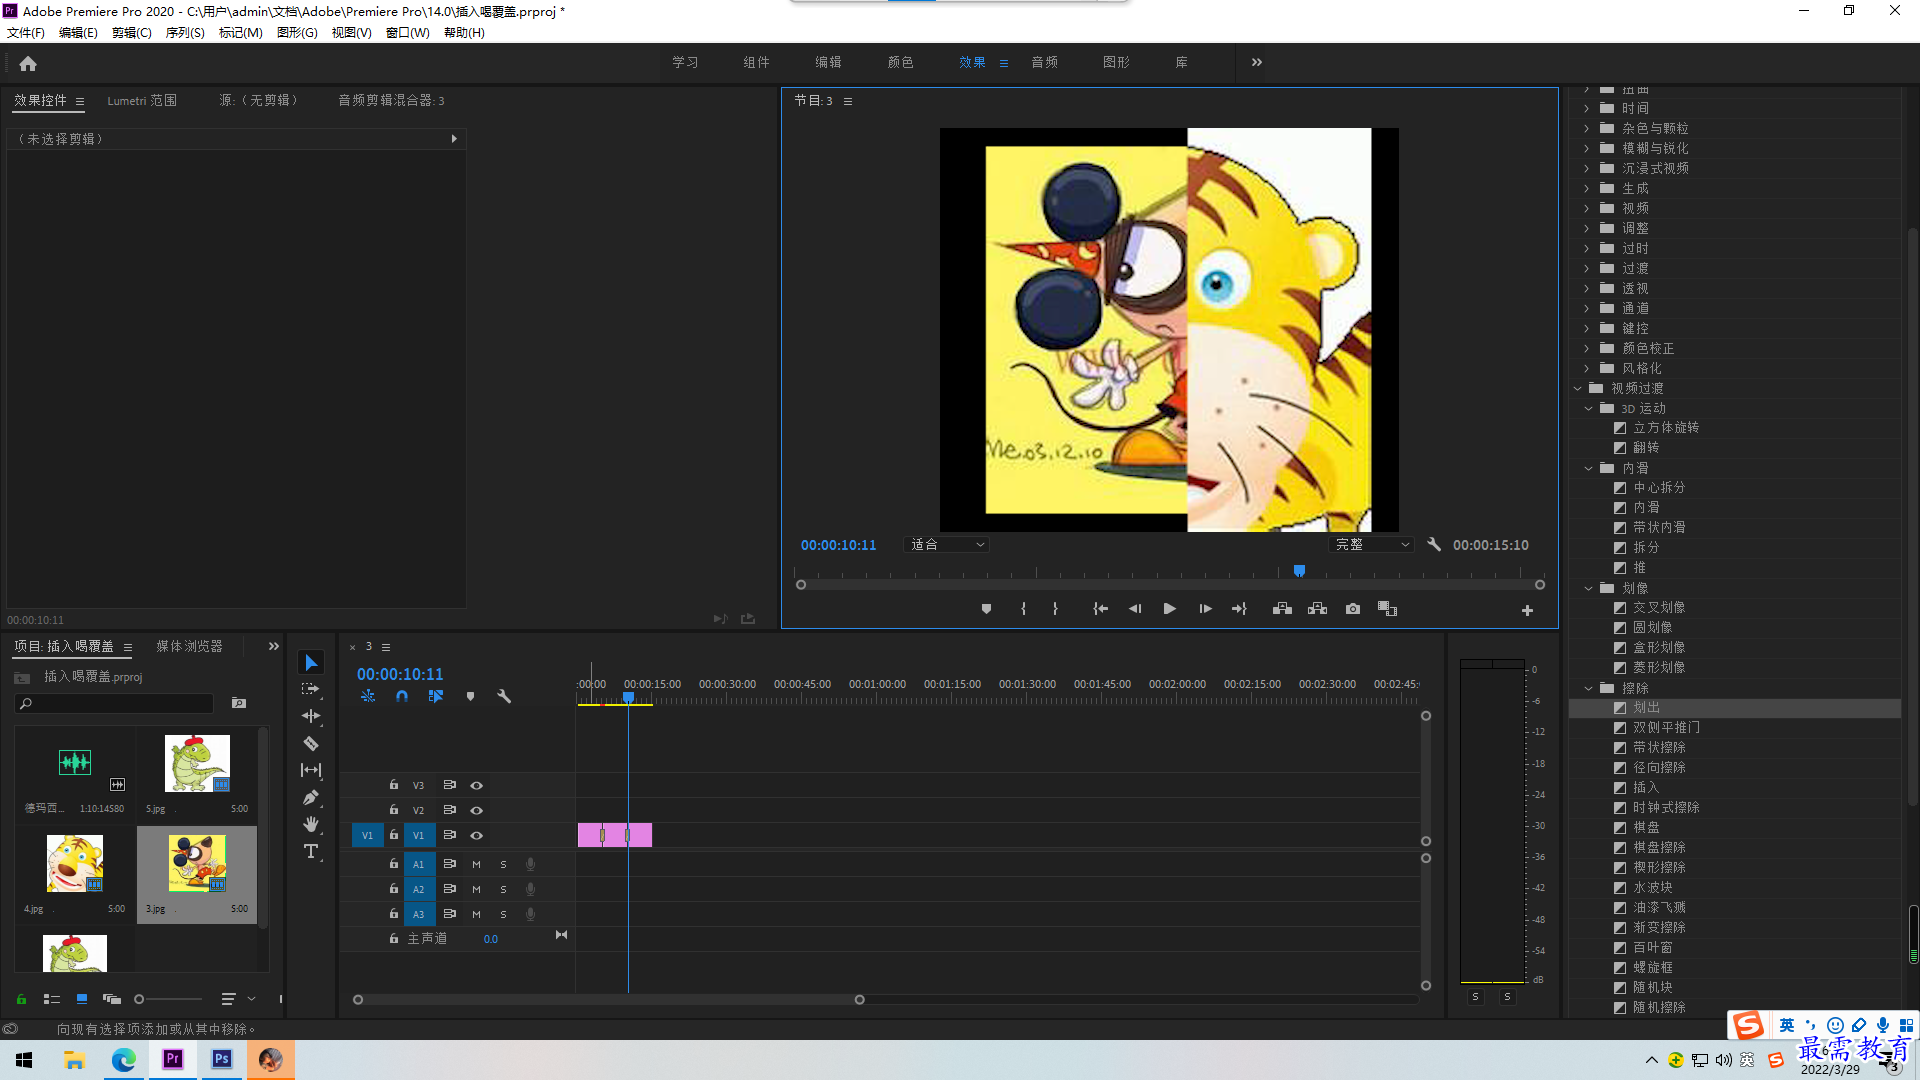Select the 3.jpg thumbnail in project
The width and height of the screenshot is (1920, 1080).
tap(197, 865)
